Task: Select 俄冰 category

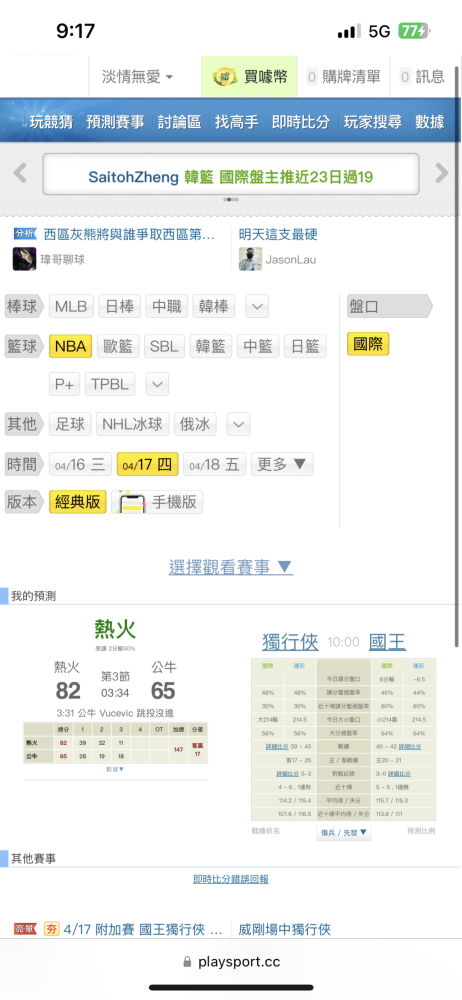Action: point(195,424)
